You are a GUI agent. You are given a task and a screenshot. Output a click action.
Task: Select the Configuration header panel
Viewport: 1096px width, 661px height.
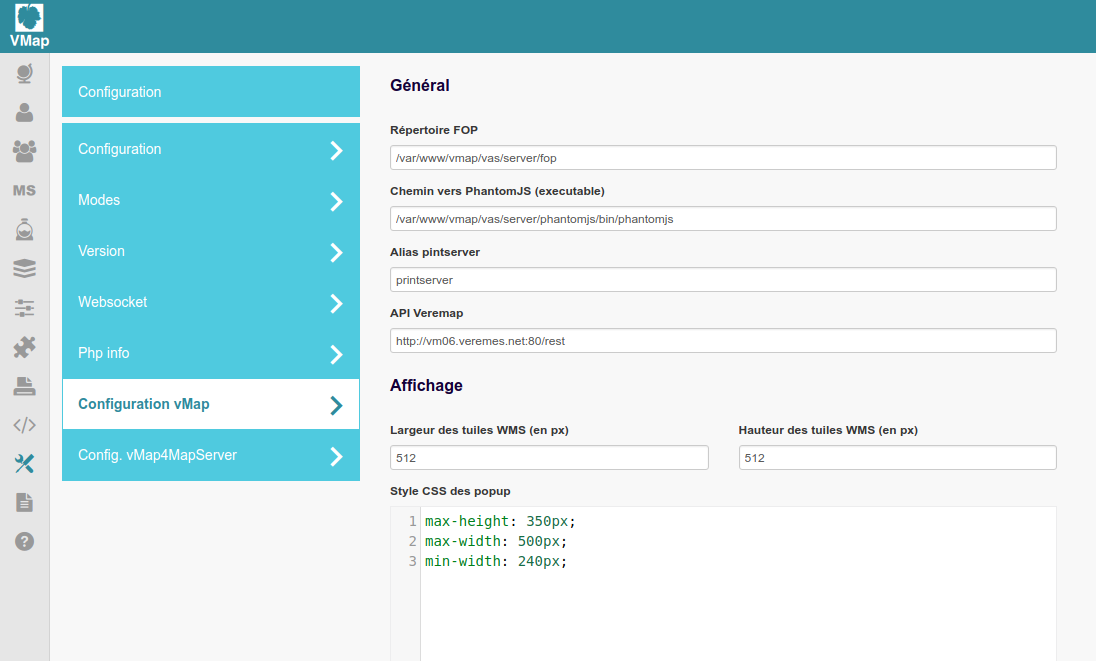[x=211, y=92]
